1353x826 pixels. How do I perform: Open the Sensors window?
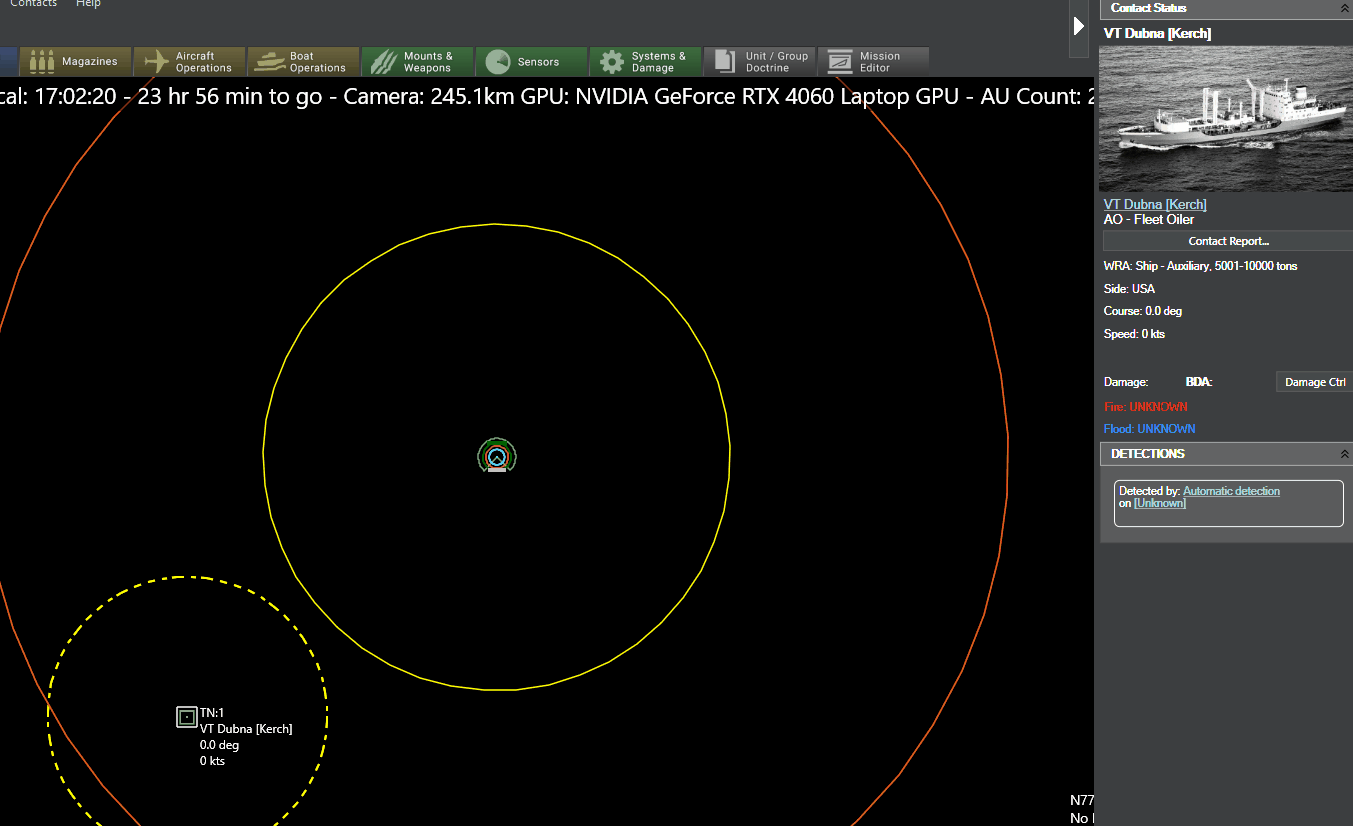pyautogui.click(x=531, y=62)
